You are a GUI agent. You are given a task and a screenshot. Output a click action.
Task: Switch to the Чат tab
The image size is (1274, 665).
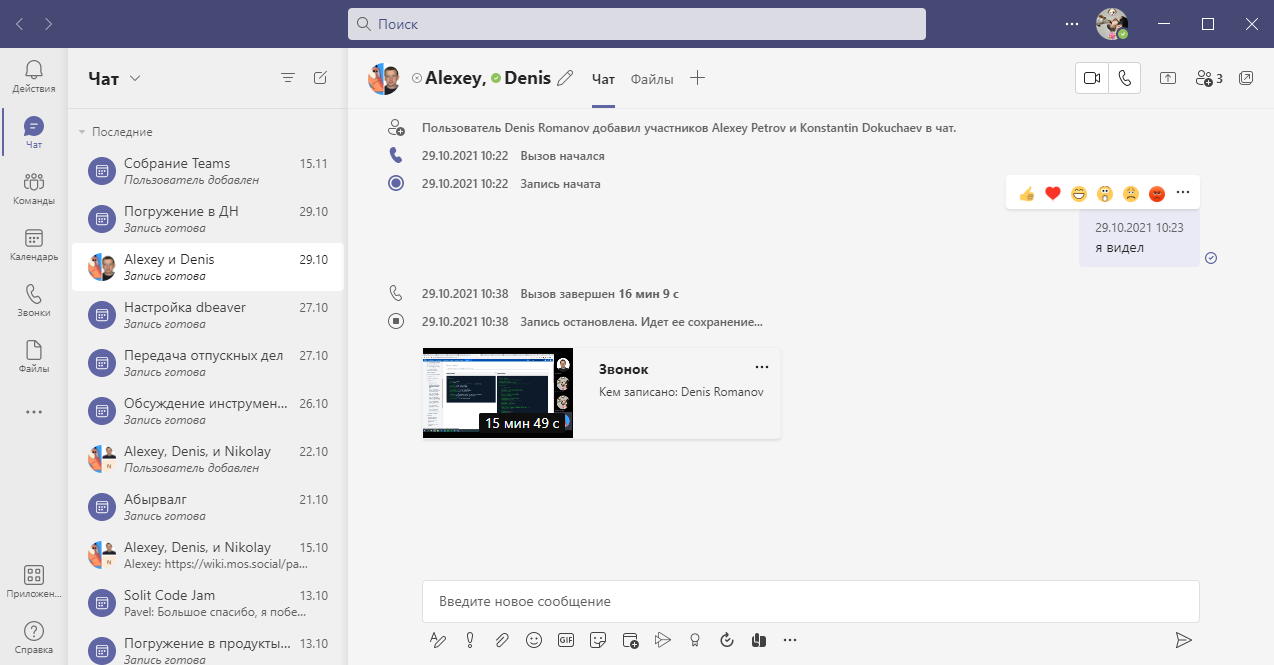point(603,79)
